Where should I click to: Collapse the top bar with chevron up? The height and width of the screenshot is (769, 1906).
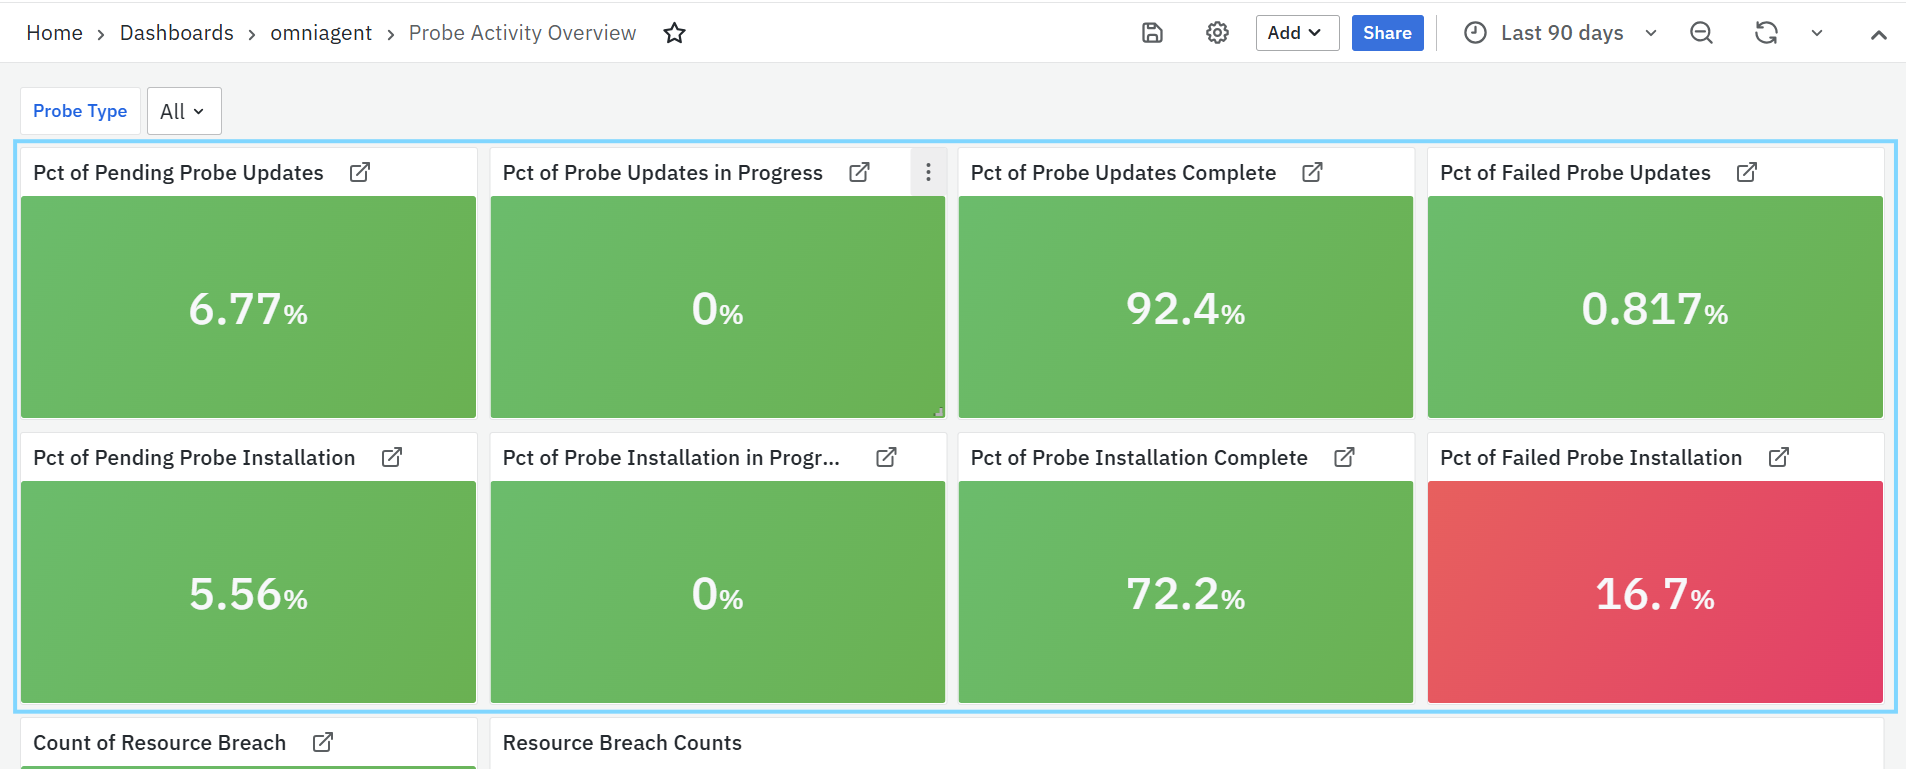pos(1878,34)
